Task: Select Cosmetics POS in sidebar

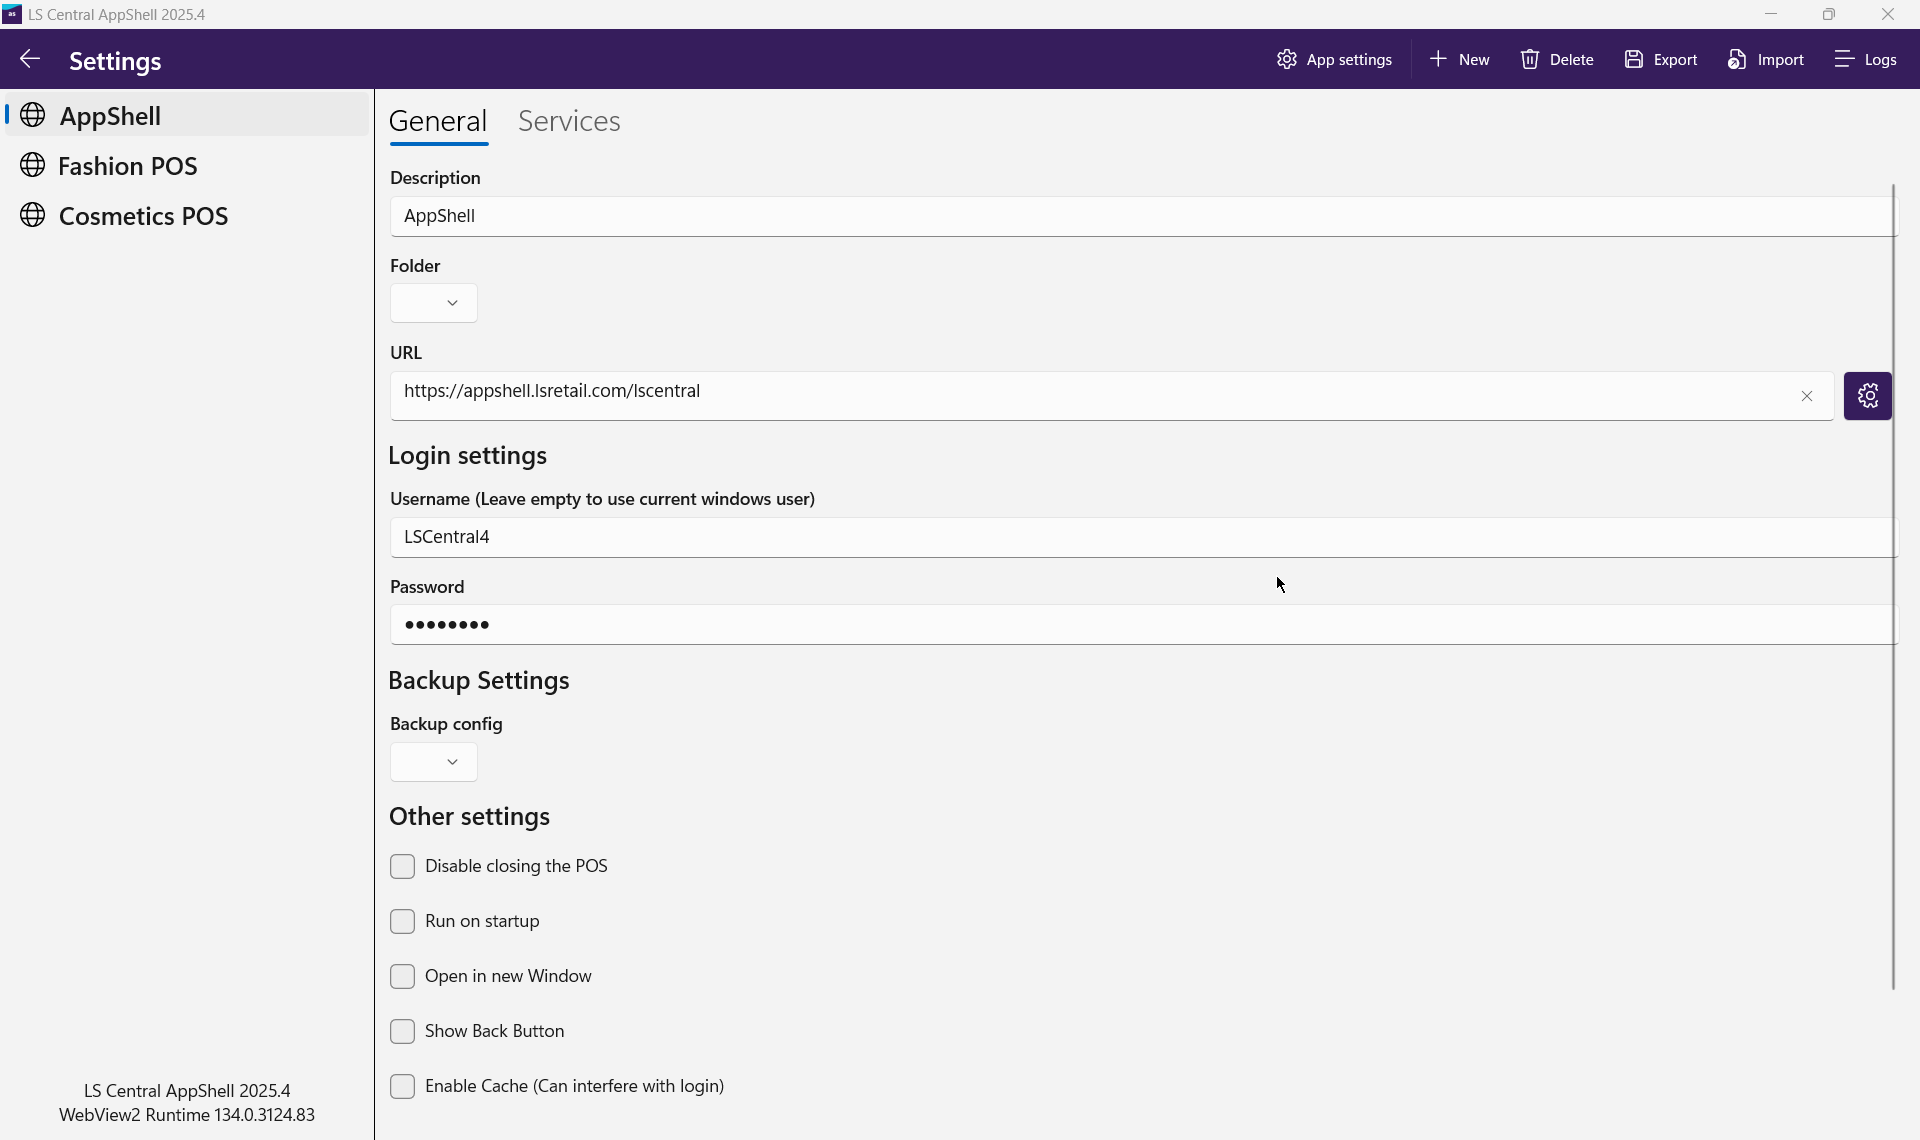Action: (143, 216)
